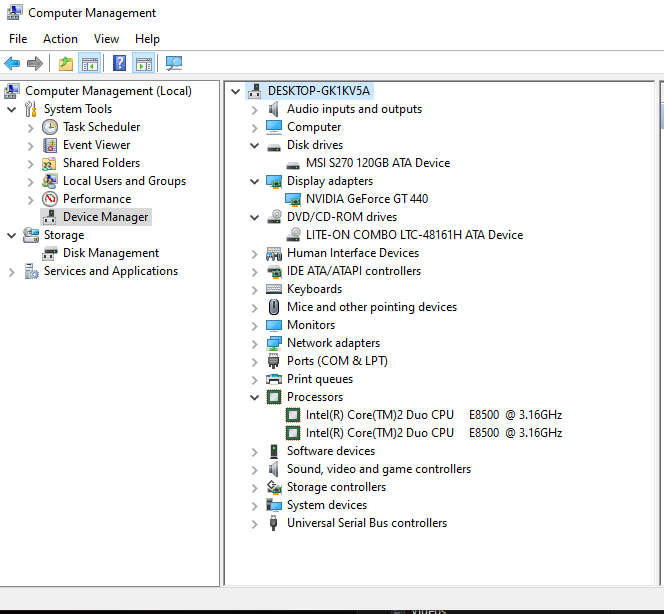Click the Processors chip icon
Viewport: 664px width, 614px height.
click(x=274, y=397)
